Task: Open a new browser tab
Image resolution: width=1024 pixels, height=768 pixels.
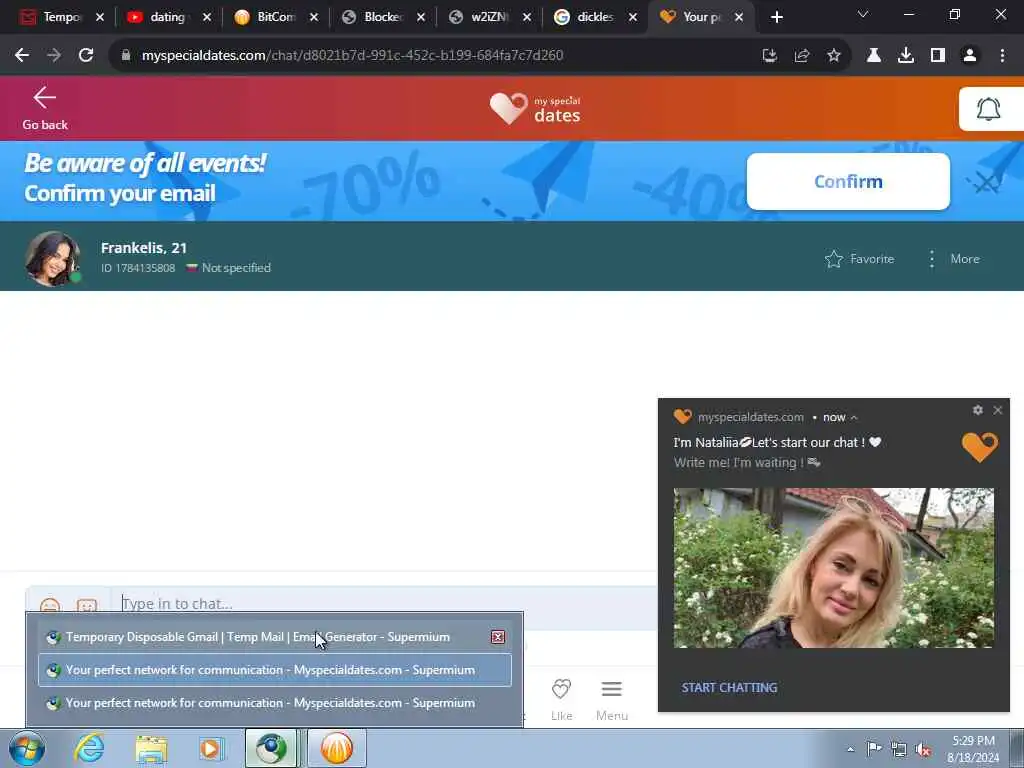Action: tap(776, 17)
